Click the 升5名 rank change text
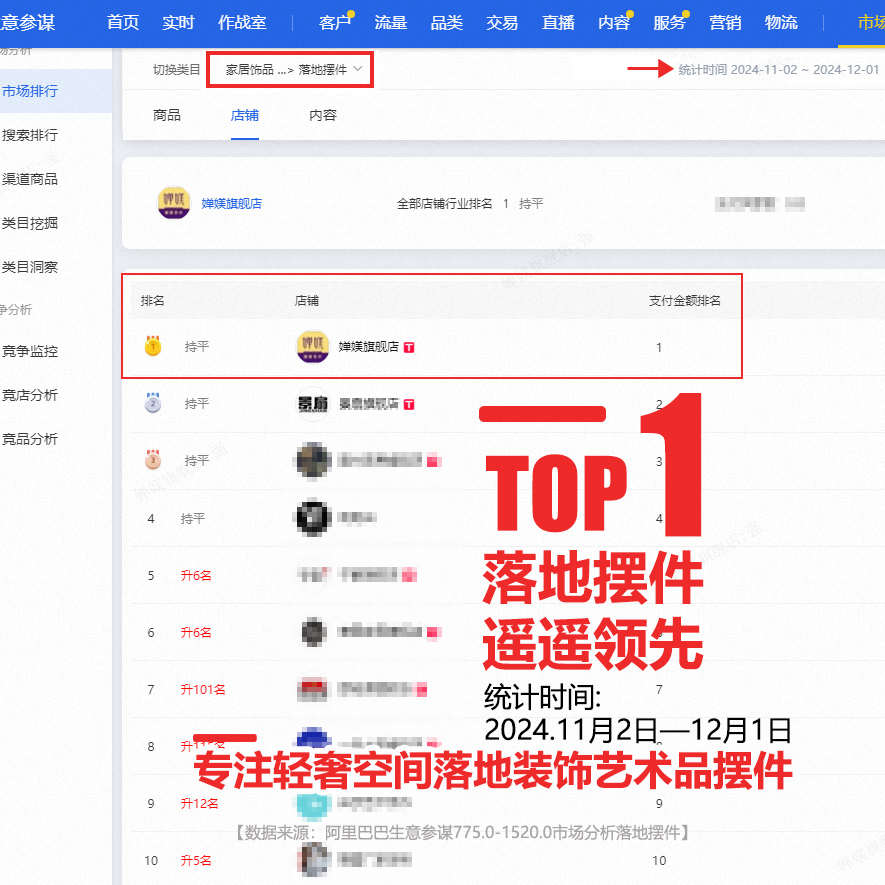 pyautogui.click(x=196, y=860)
